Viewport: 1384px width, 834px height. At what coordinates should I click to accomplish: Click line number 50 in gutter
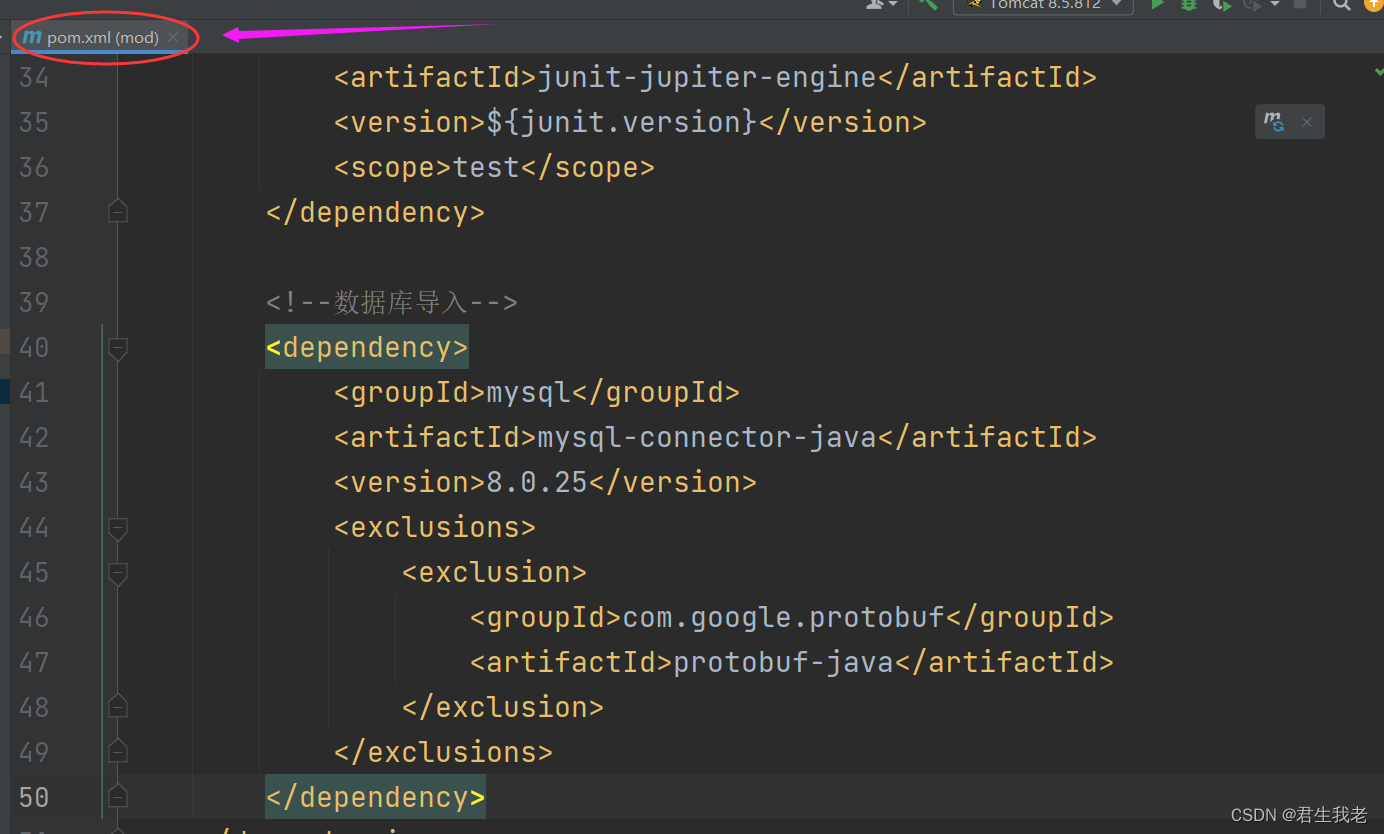[34, 797]
